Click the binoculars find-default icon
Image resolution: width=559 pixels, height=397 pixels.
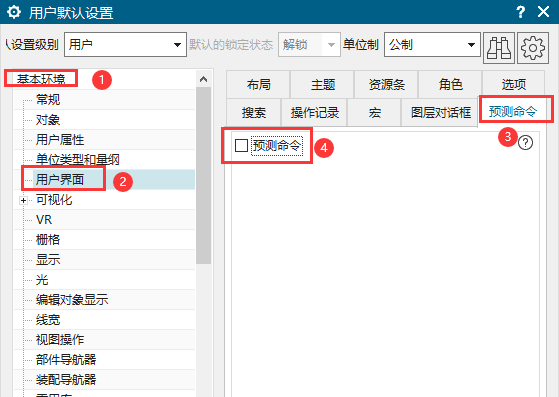pyautogui.click(x=499, y=48)
